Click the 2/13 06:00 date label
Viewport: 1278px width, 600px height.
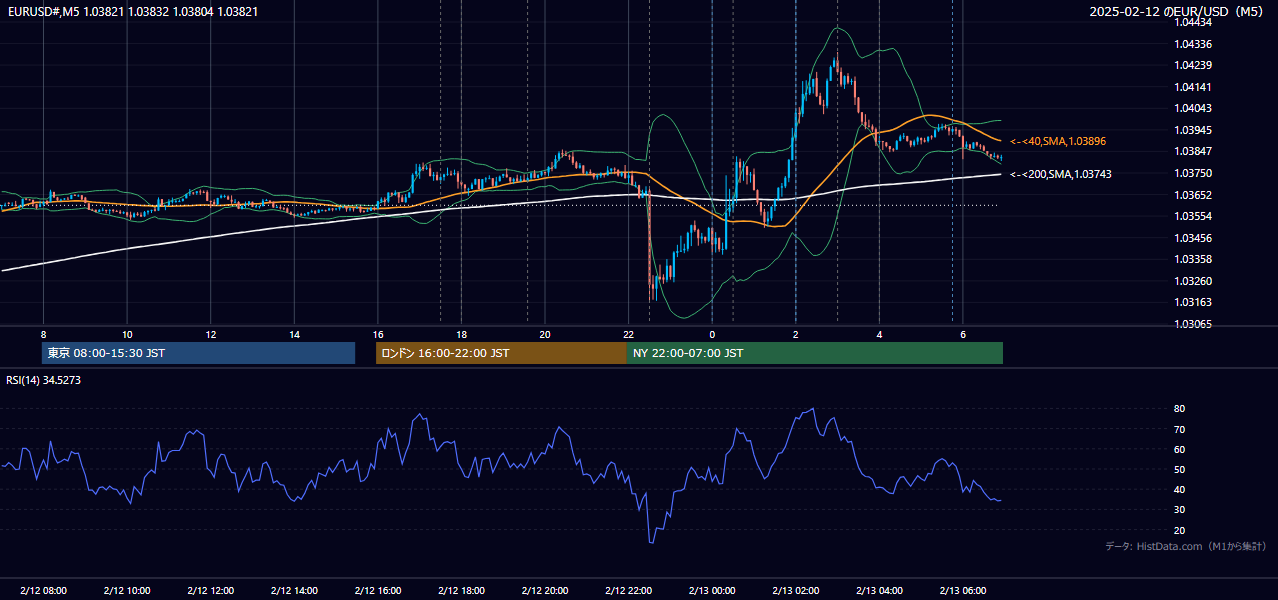pyautogui.click(x=962, y=590)
